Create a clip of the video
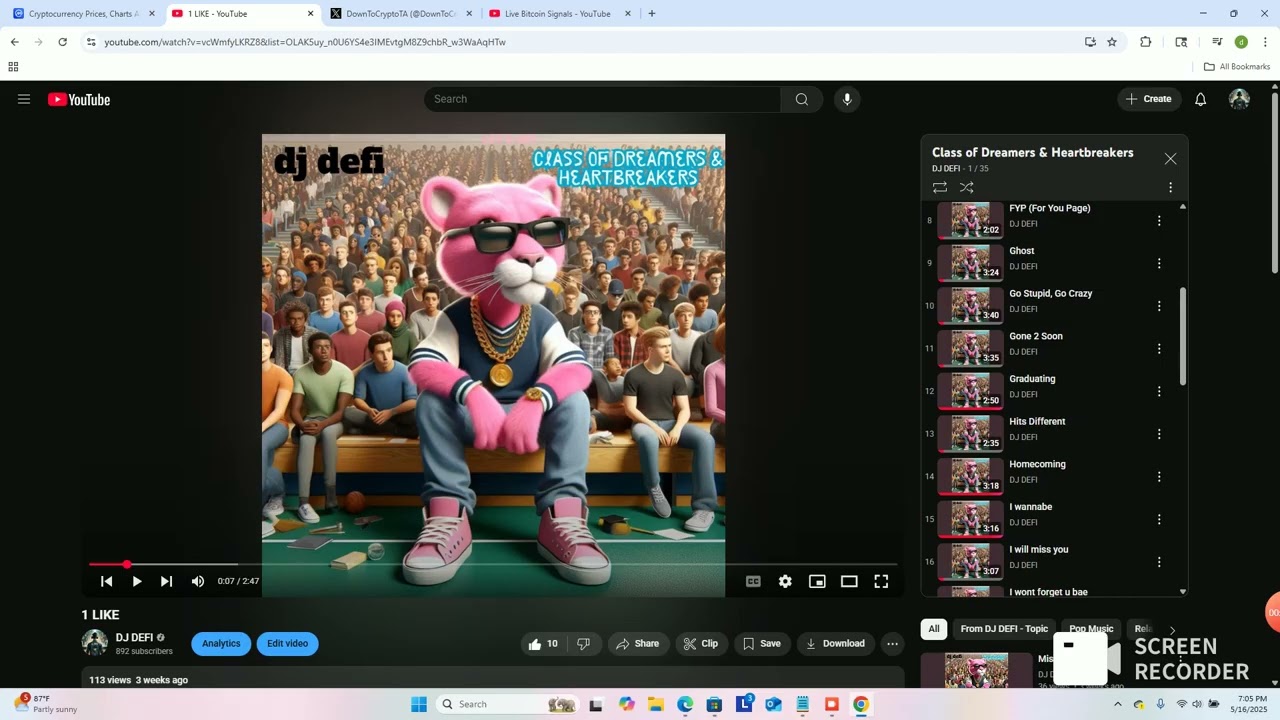This screenshot has height=720, width=1280. tap(700, 644)
